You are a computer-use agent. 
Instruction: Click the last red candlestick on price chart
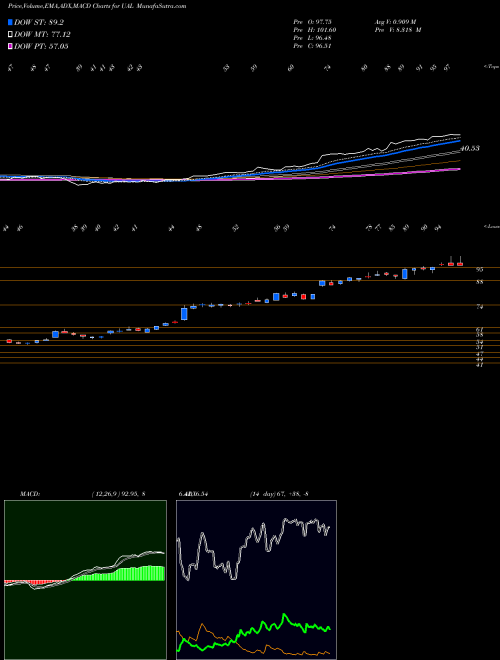460,264
